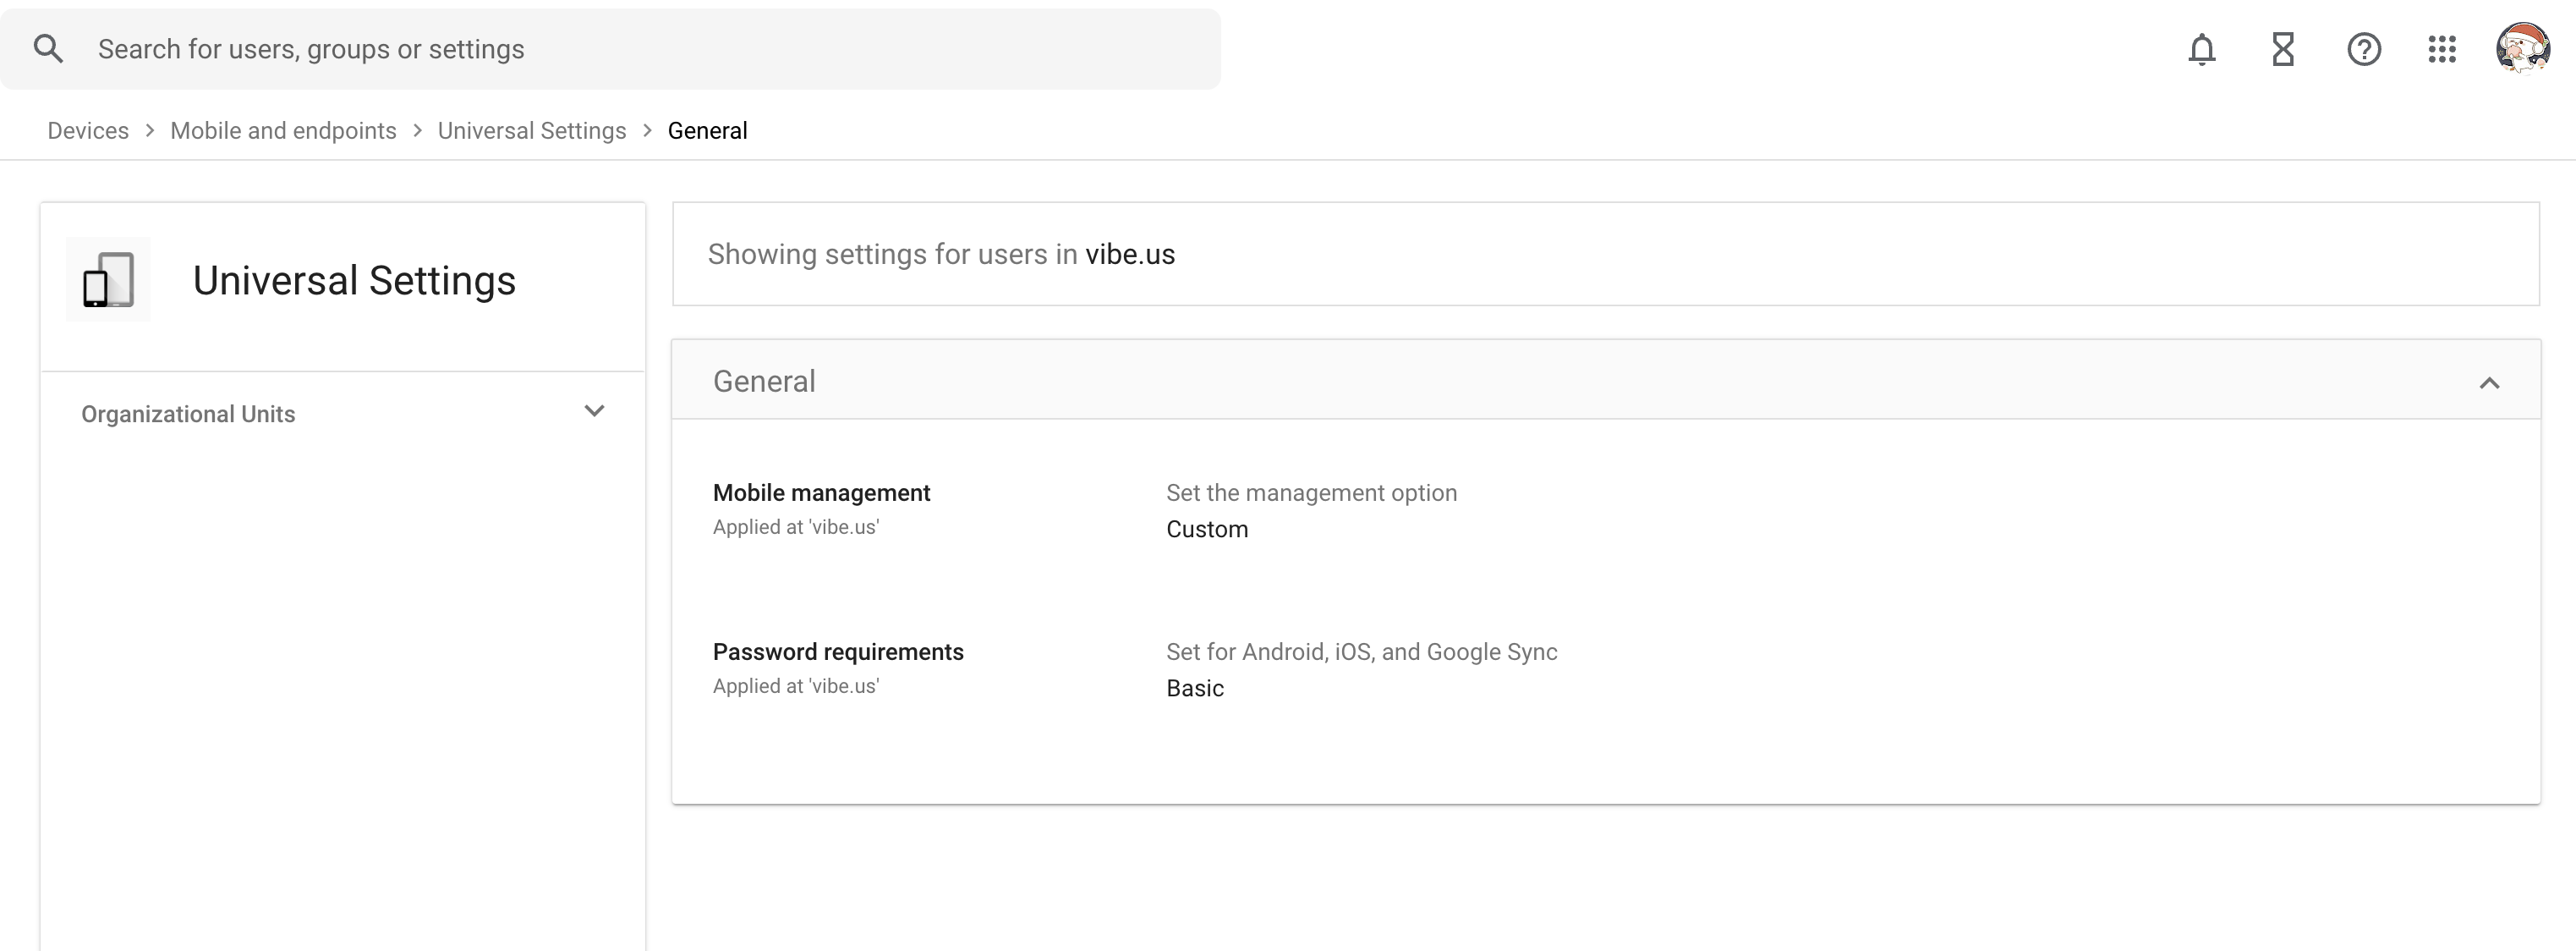The height and width of the screenshot is (951, 2576).
Task: Click the Organizational Units label
Action: pos(188,414)
